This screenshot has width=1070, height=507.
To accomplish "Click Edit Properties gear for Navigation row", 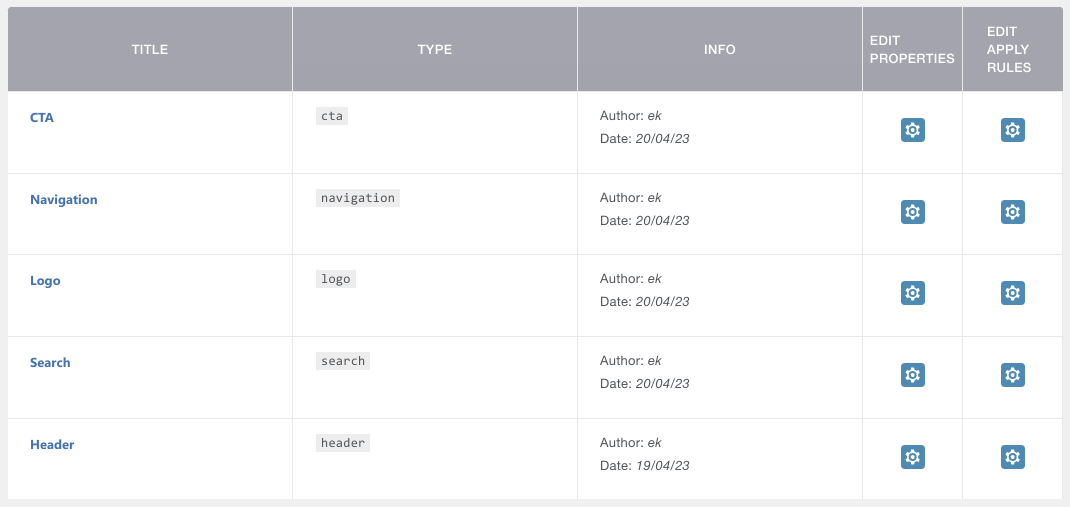I will [x=912, y=212].
